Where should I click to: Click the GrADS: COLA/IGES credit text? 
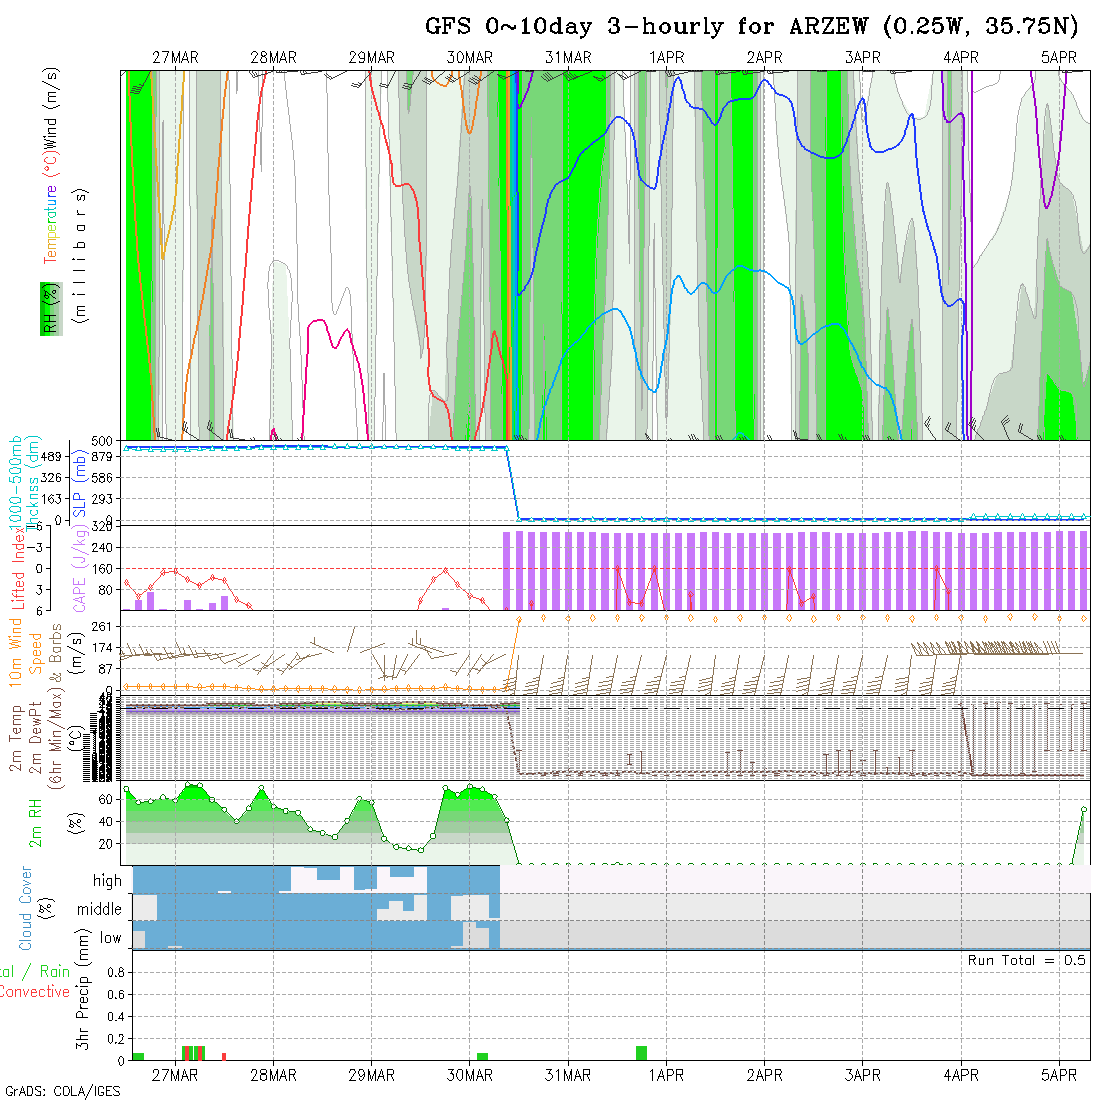(x=62, y=1091)
